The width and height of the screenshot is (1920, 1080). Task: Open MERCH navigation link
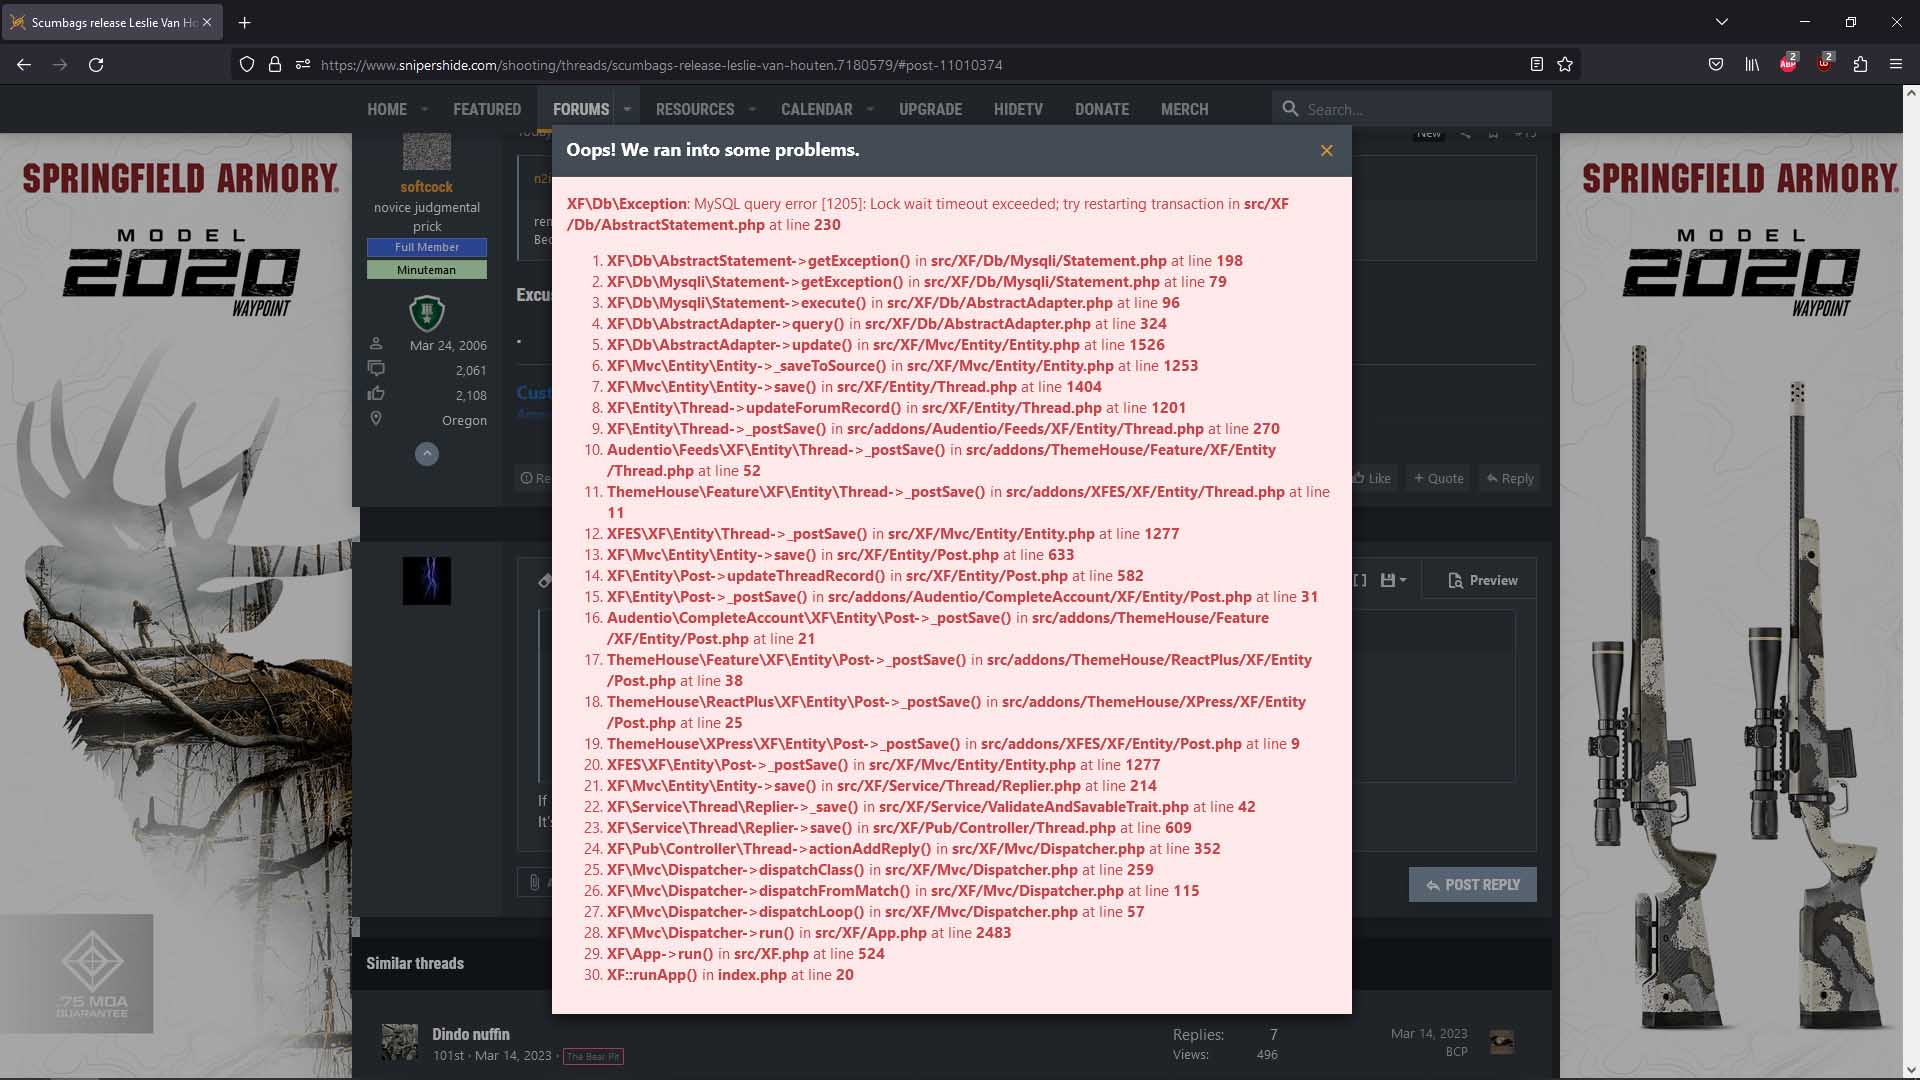tap(1185, 109)
